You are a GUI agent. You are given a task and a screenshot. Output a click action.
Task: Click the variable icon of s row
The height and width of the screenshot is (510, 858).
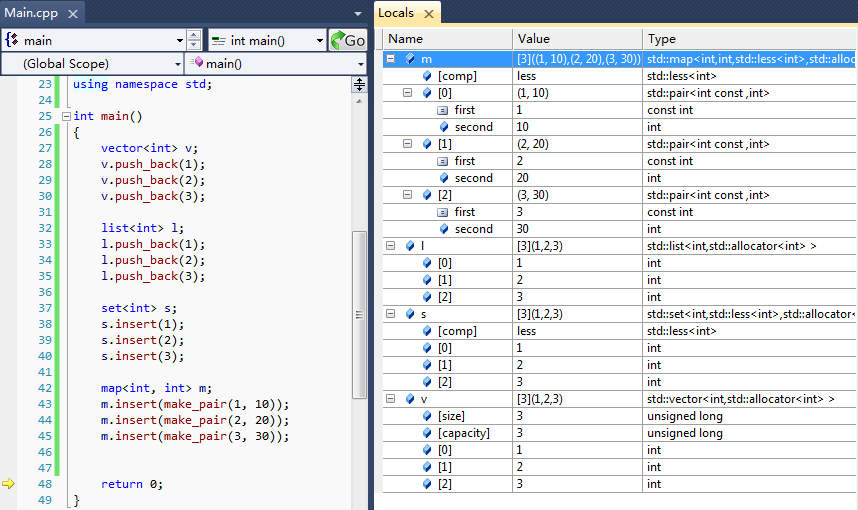(x=410, y=314)
